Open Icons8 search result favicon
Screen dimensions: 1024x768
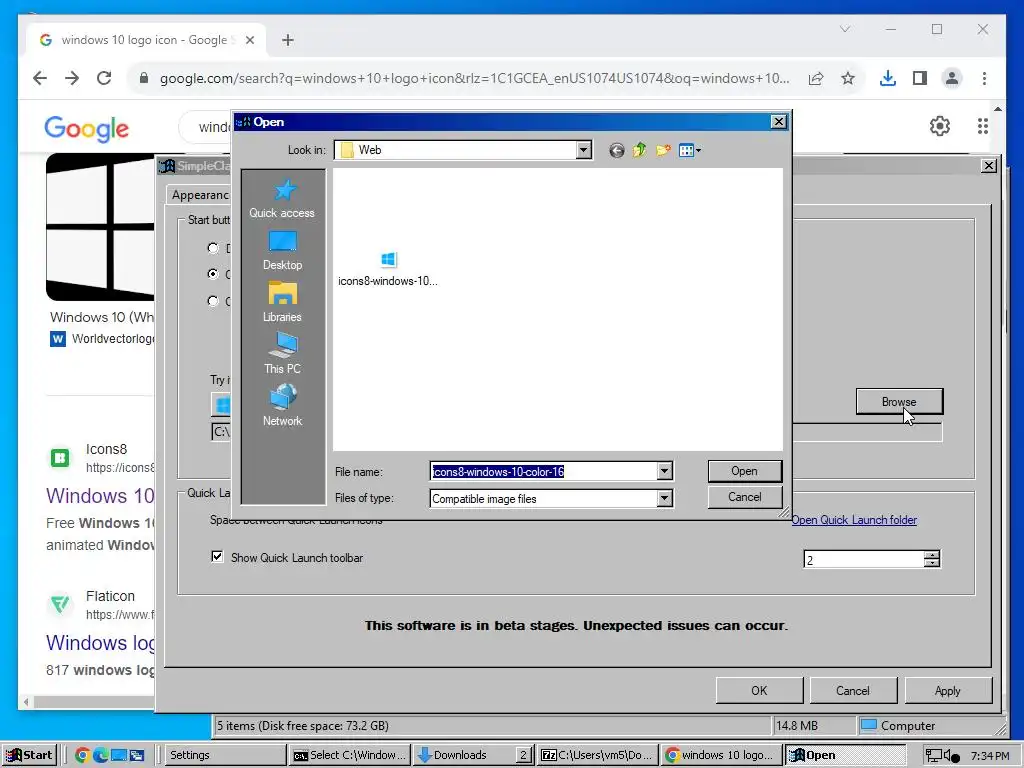pyautogui.click(x=60, y=458)
